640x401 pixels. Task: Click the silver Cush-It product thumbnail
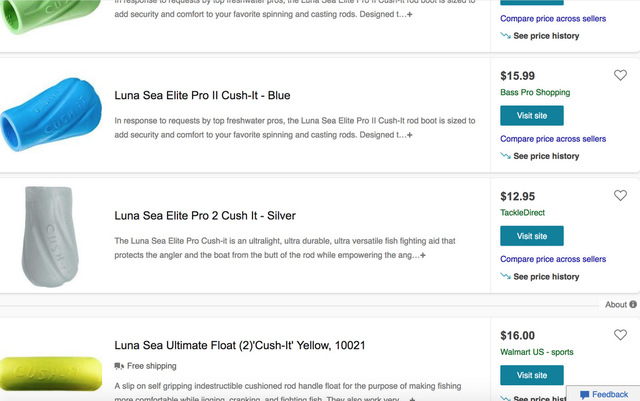click(x=50, y=237)
